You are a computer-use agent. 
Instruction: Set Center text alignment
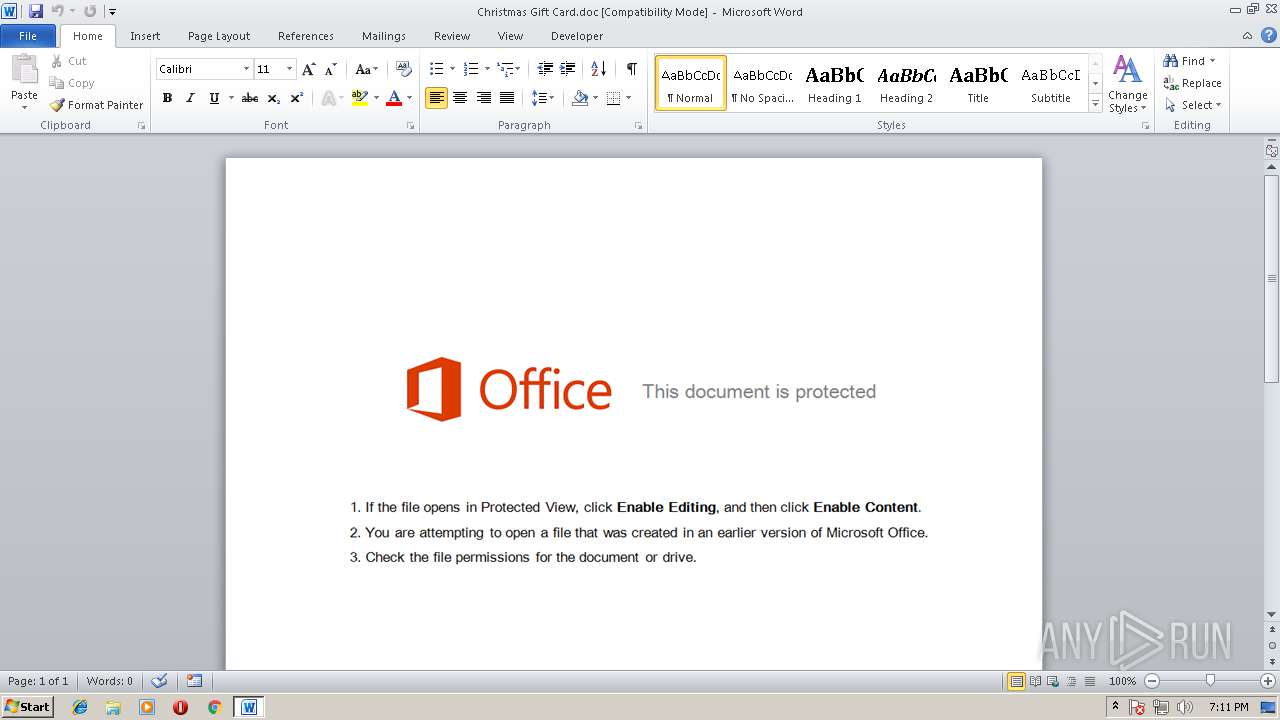click(460, 98)
